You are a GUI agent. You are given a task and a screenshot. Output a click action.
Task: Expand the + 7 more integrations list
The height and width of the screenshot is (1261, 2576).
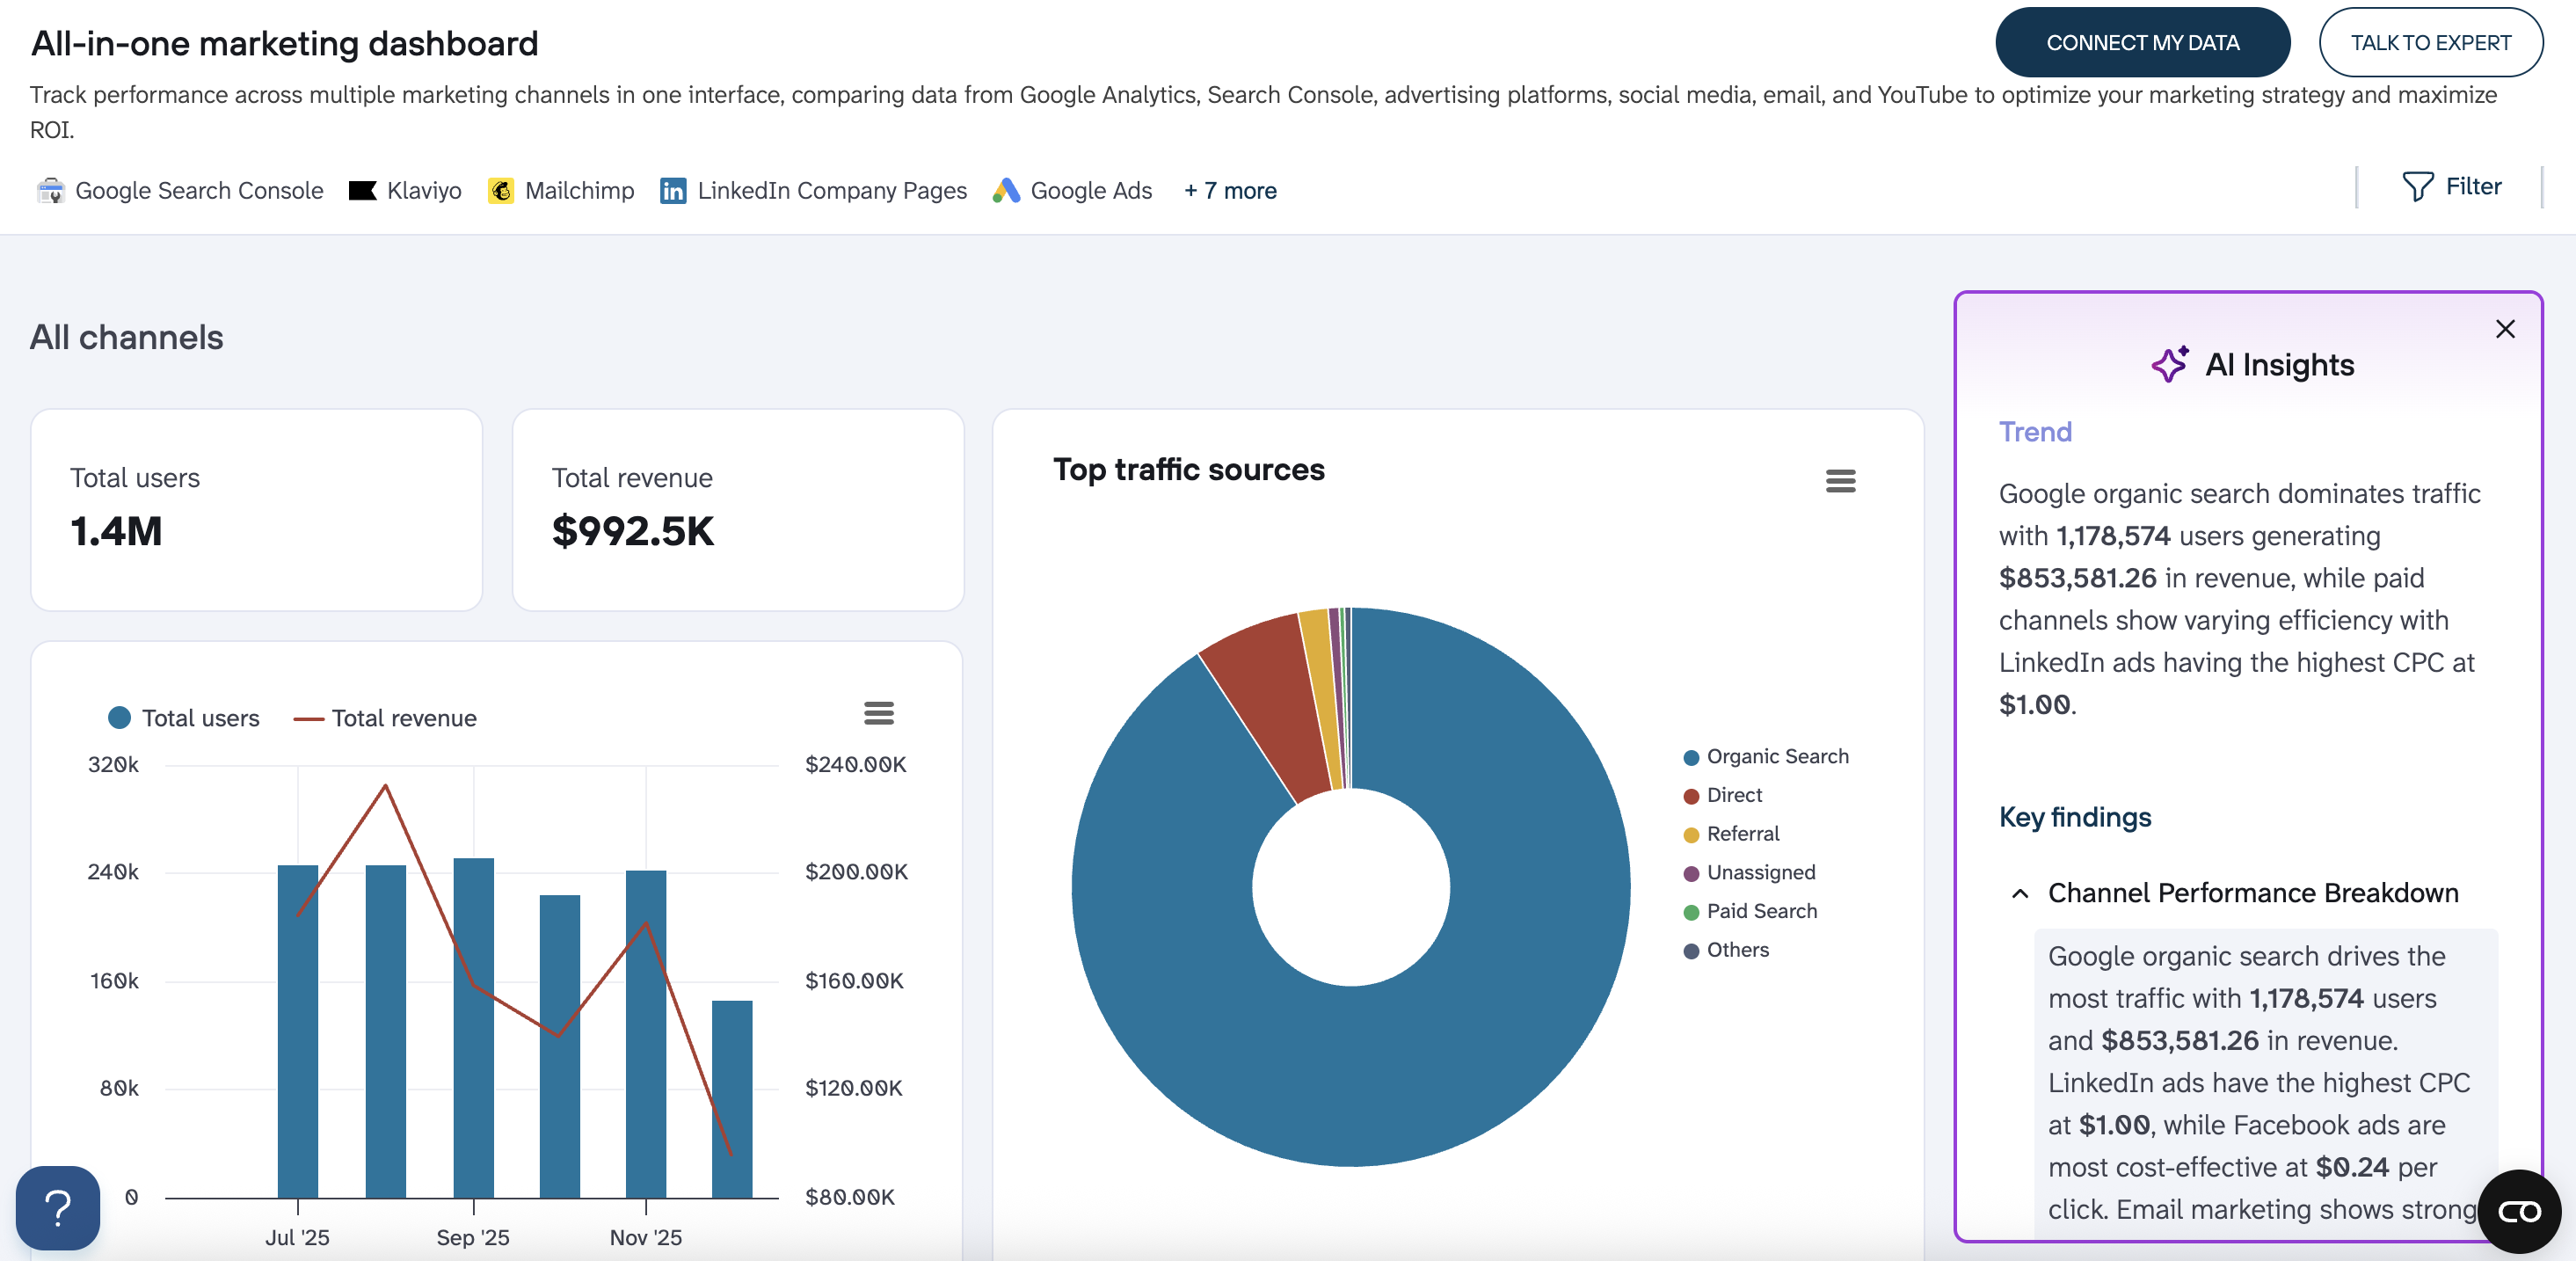(1230, 190)
